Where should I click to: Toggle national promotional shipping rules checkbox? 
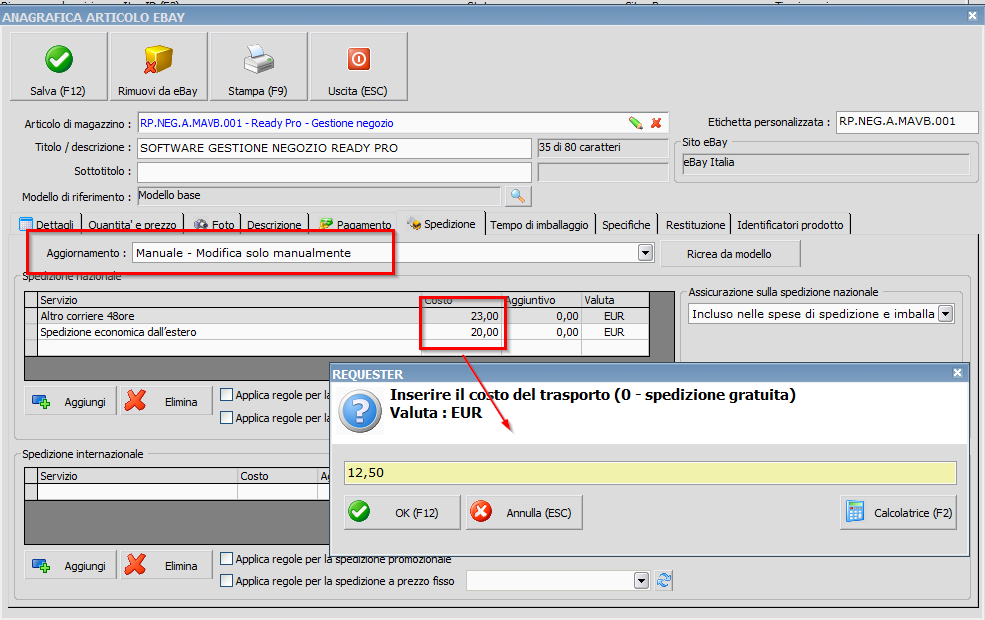click(x=227, y=394)
